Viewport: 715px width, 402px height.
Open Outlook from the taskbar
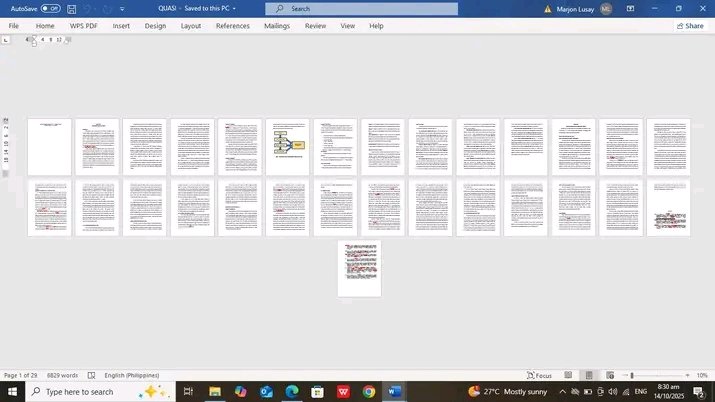[266, 392]
